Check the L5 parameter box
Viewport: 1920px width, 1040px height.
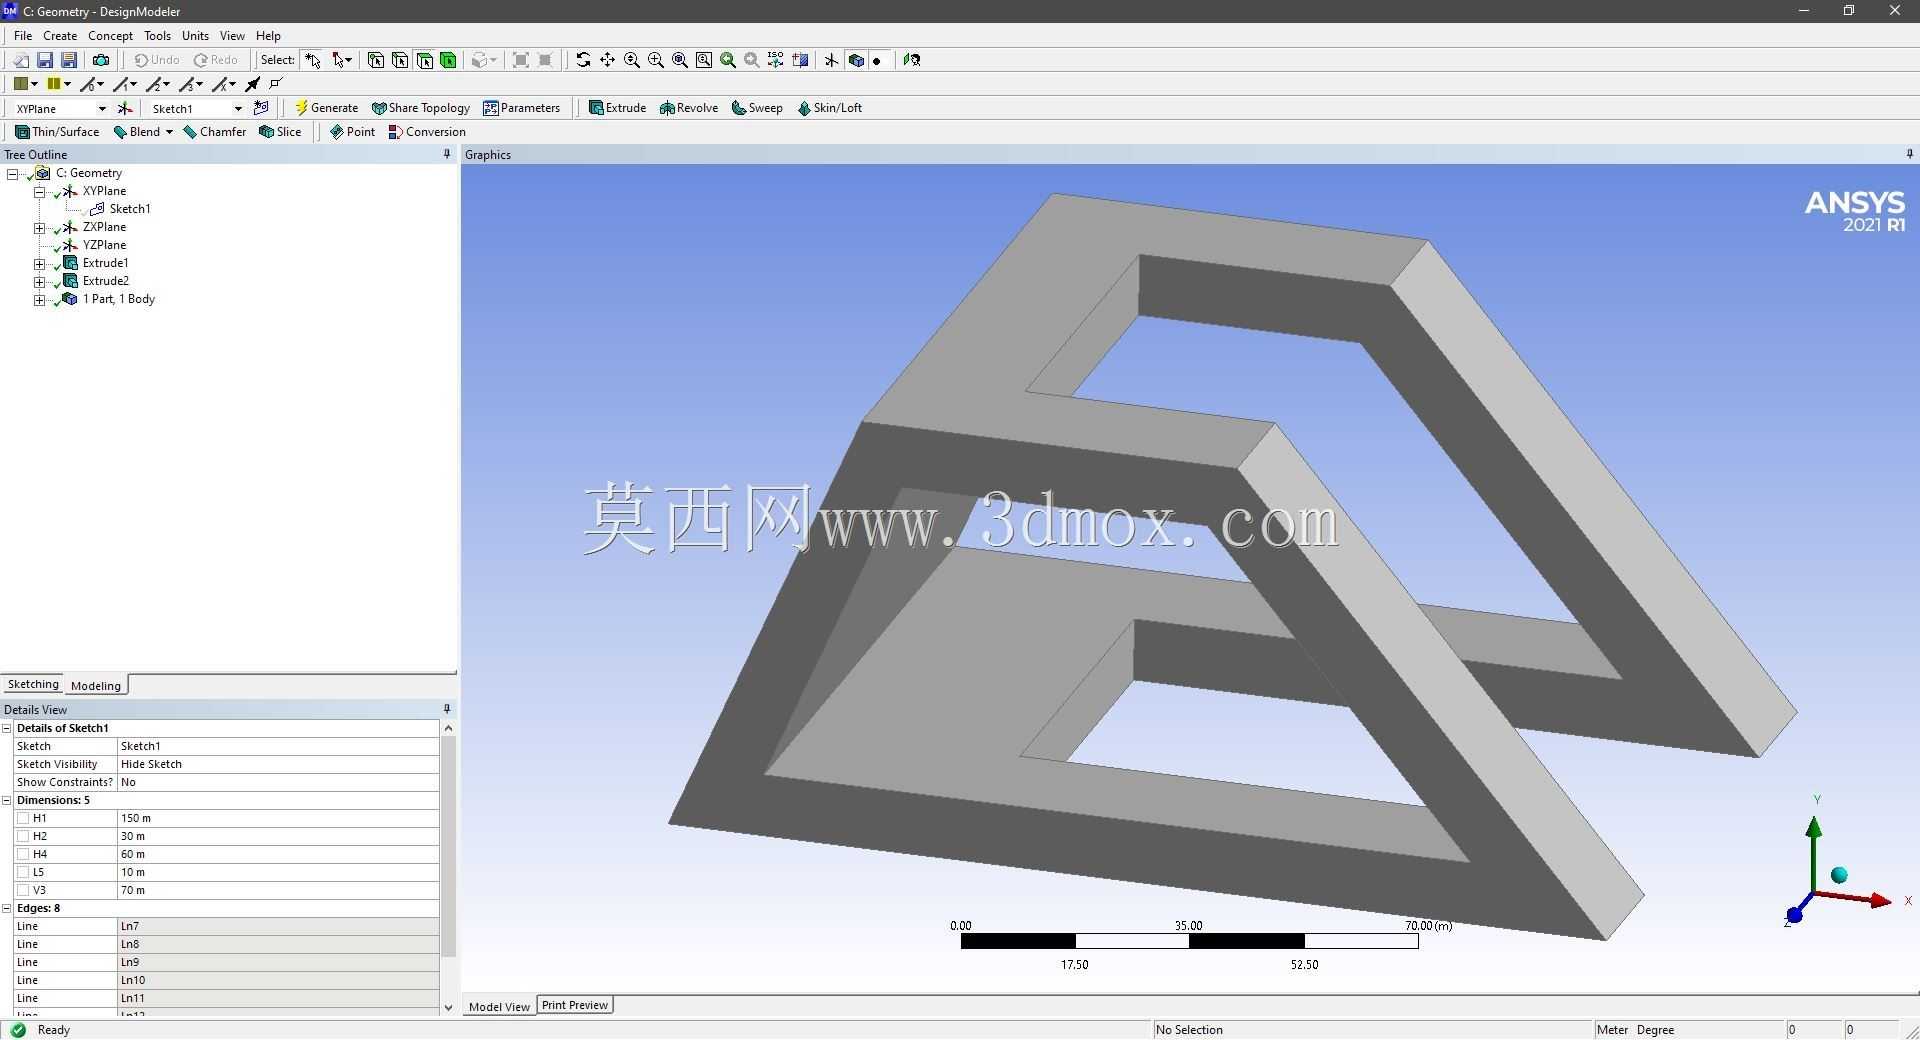coord(23,872)
